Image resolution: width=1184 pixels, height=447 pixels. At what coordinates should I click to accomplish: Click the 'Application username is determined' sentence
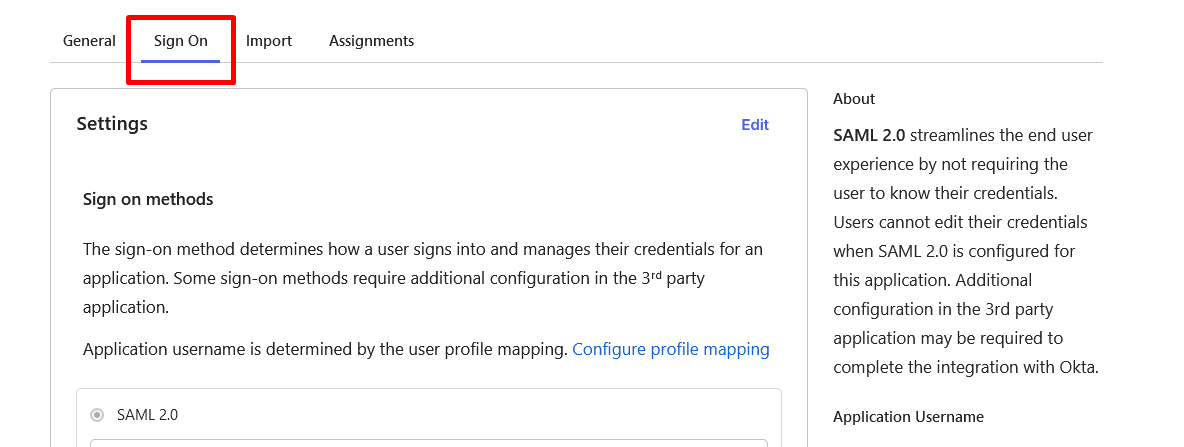tap(326, 350)
